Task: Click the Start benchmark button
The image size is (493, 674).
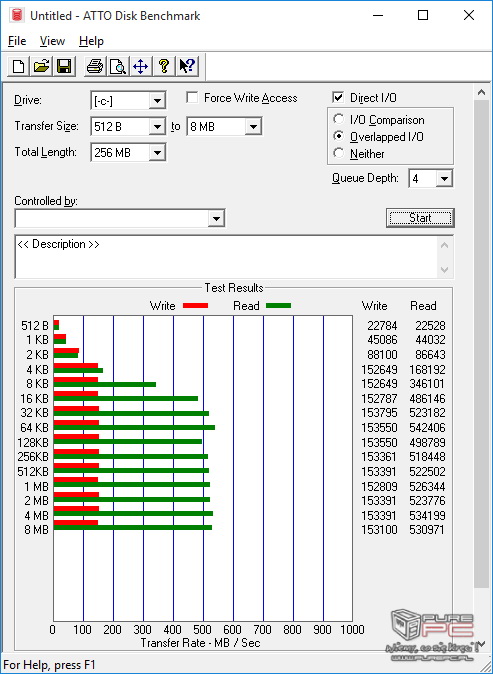Action: (x=420, y=218)
